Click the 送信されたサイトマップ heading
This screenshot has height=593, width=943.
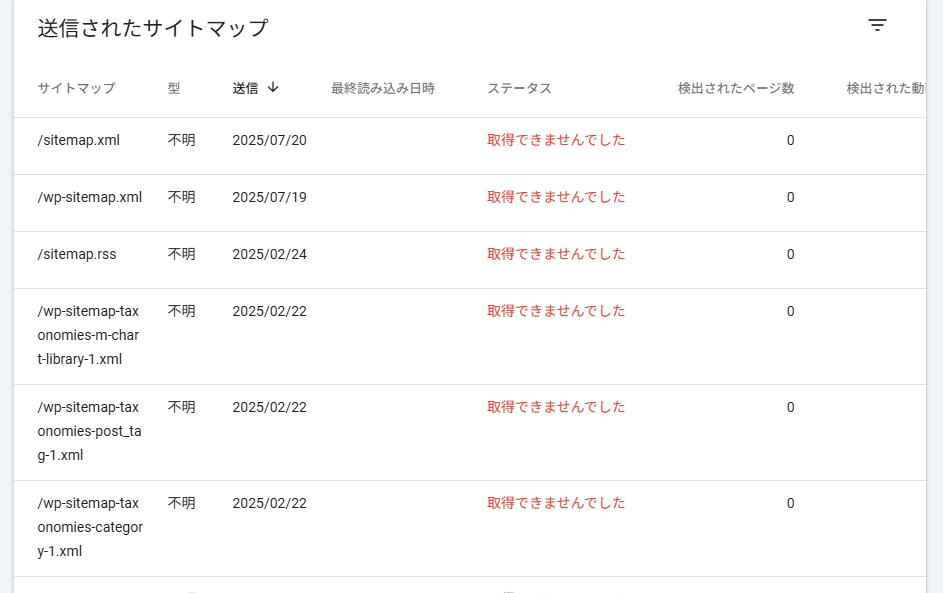coord(153,28)
